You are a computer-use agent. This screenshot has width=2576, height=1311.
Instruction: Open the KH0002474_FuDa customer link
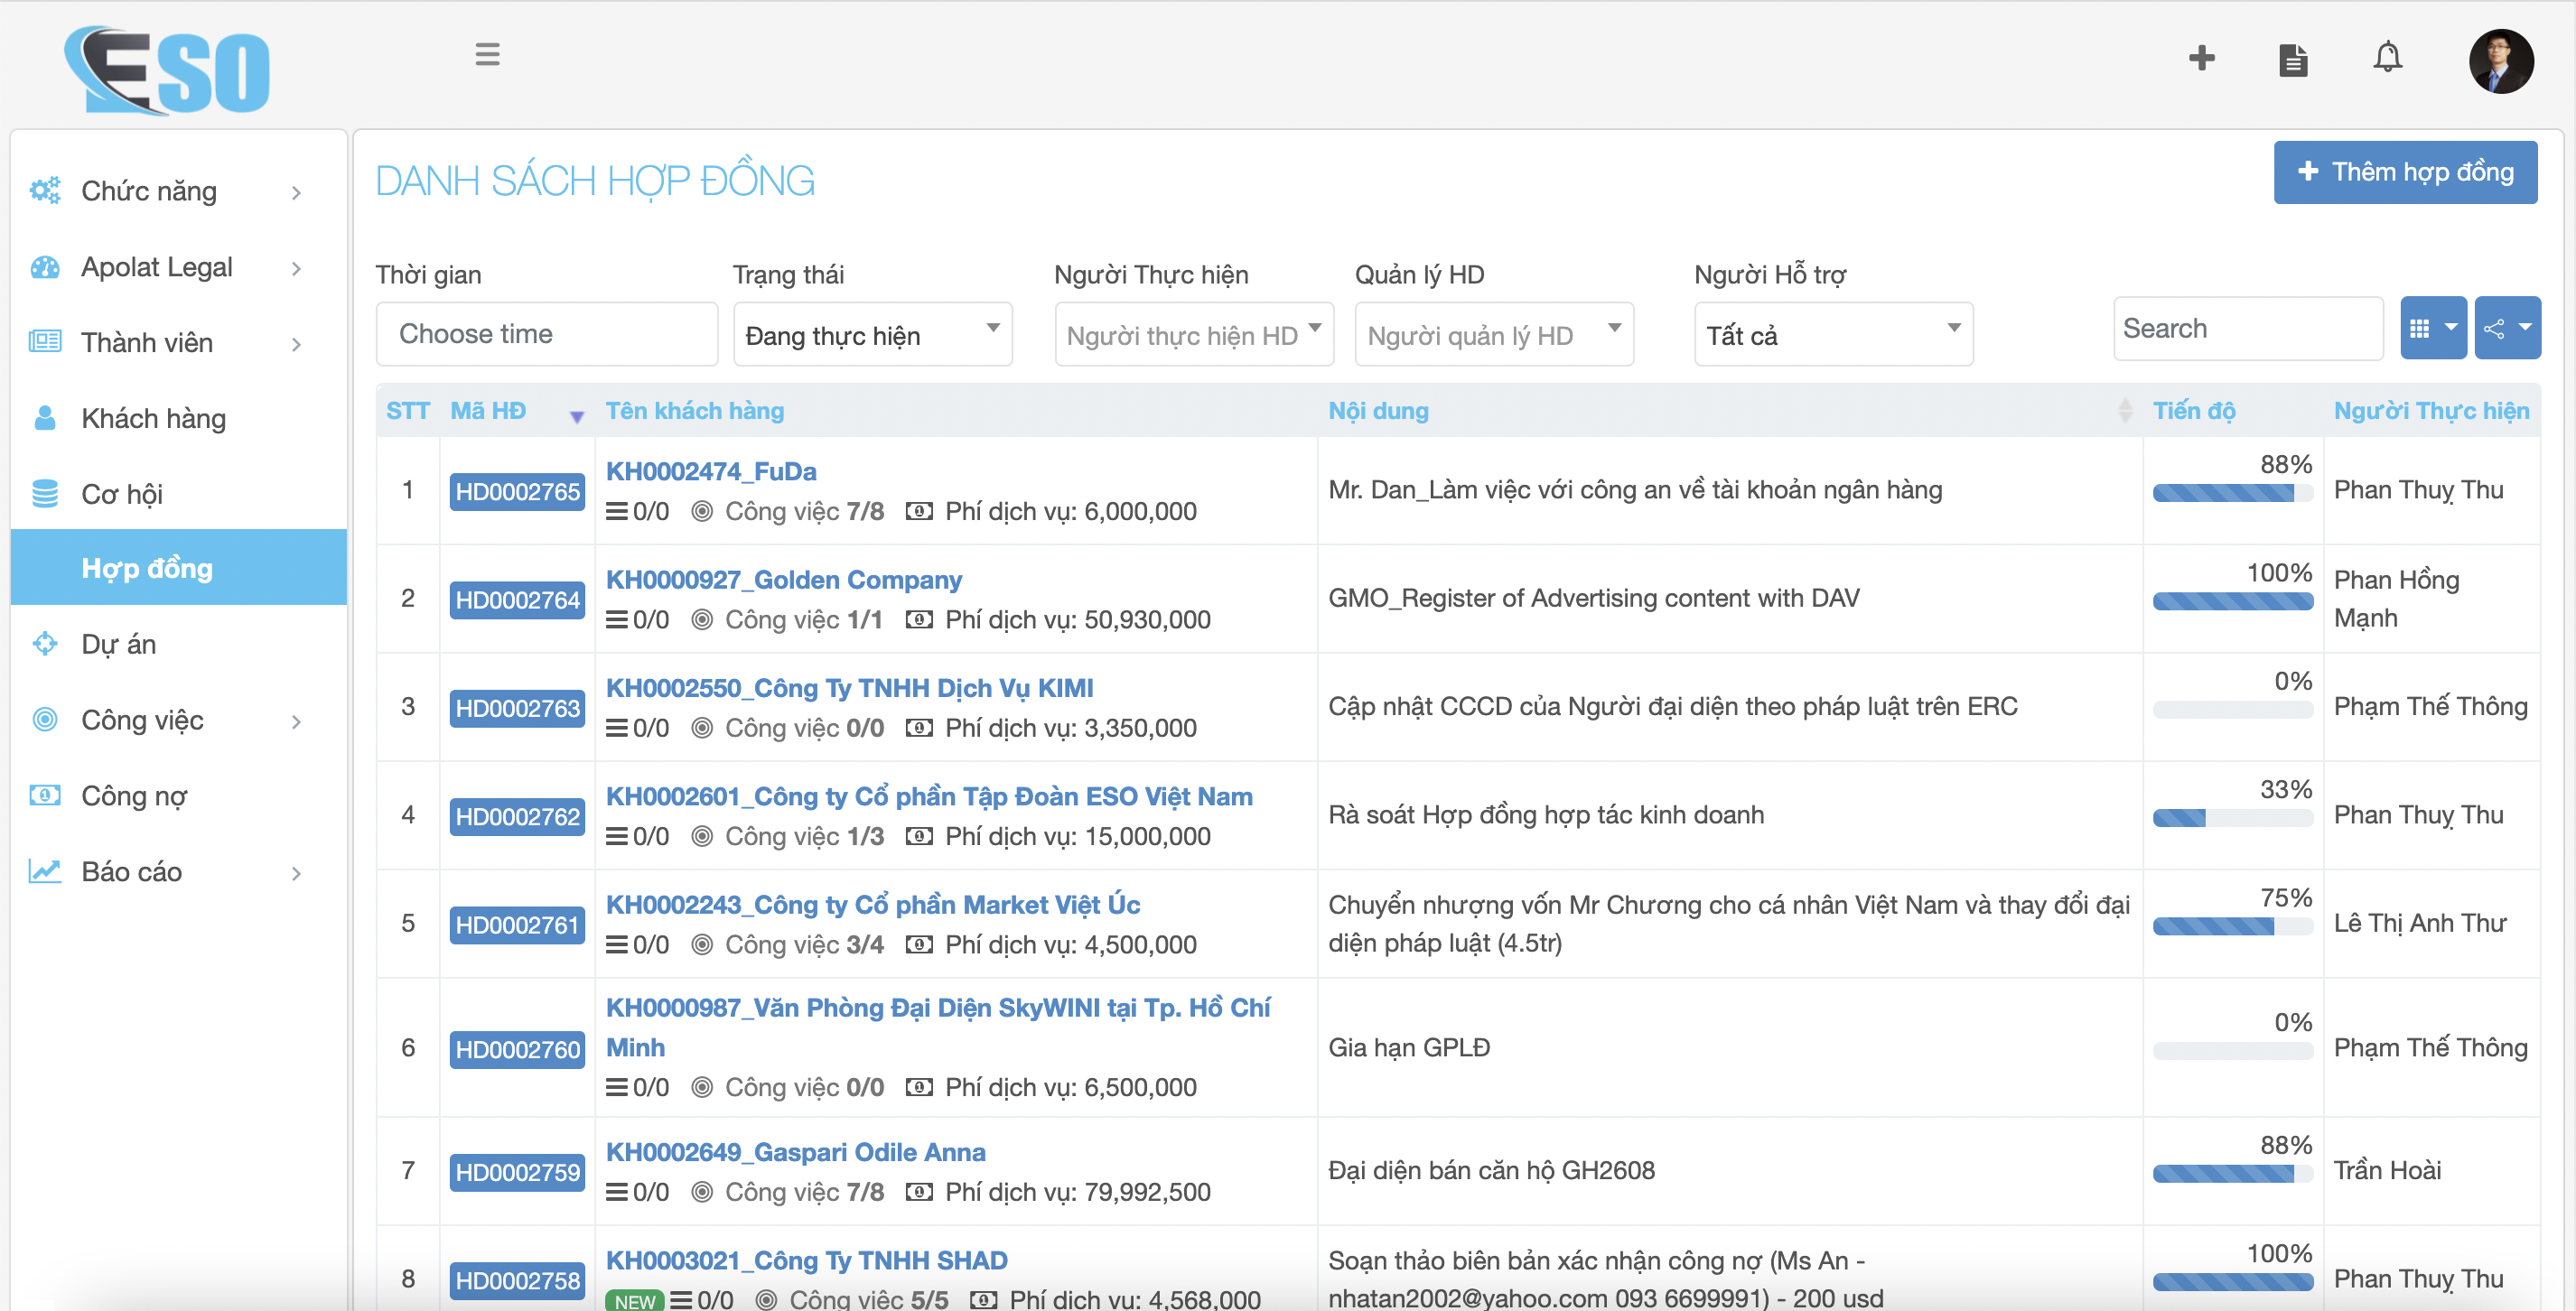(x=711, y=471)
